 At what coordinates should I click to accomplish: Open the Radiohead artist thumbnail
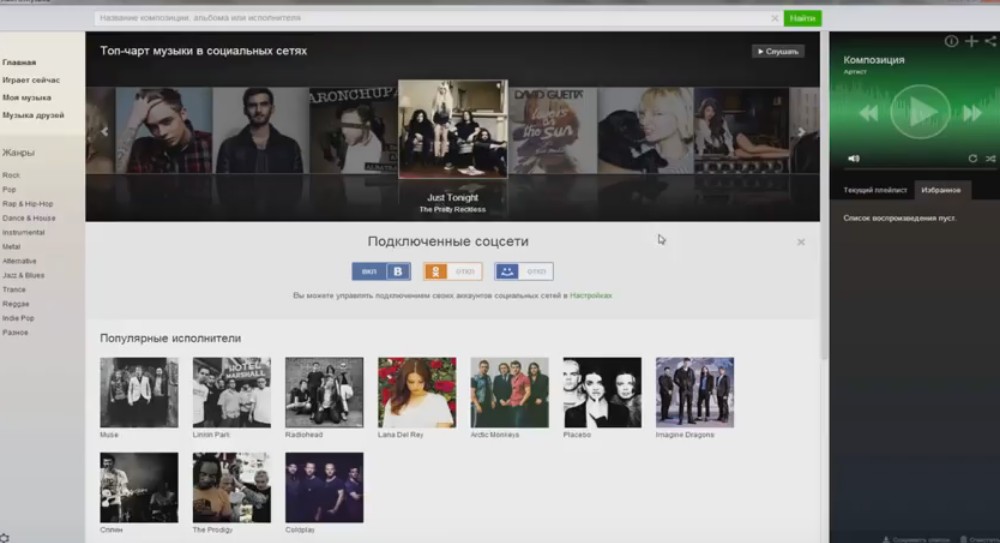(324, 392)
